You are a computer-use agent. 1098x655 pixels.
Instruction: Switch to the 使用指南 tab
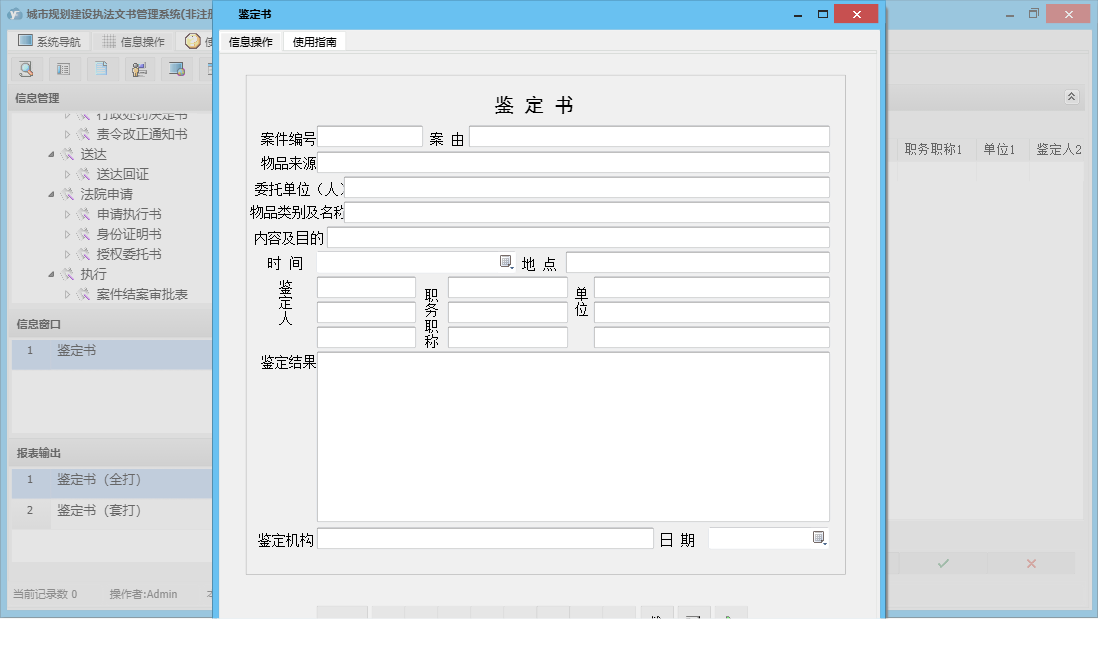click(313, 42)
